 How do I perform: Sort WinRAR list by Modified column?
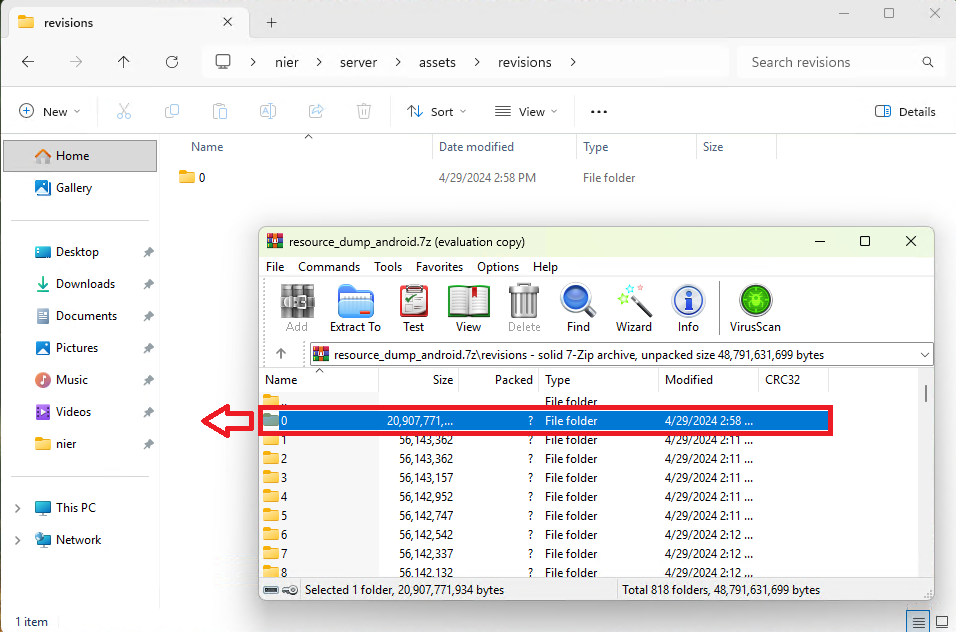point(708,380)
